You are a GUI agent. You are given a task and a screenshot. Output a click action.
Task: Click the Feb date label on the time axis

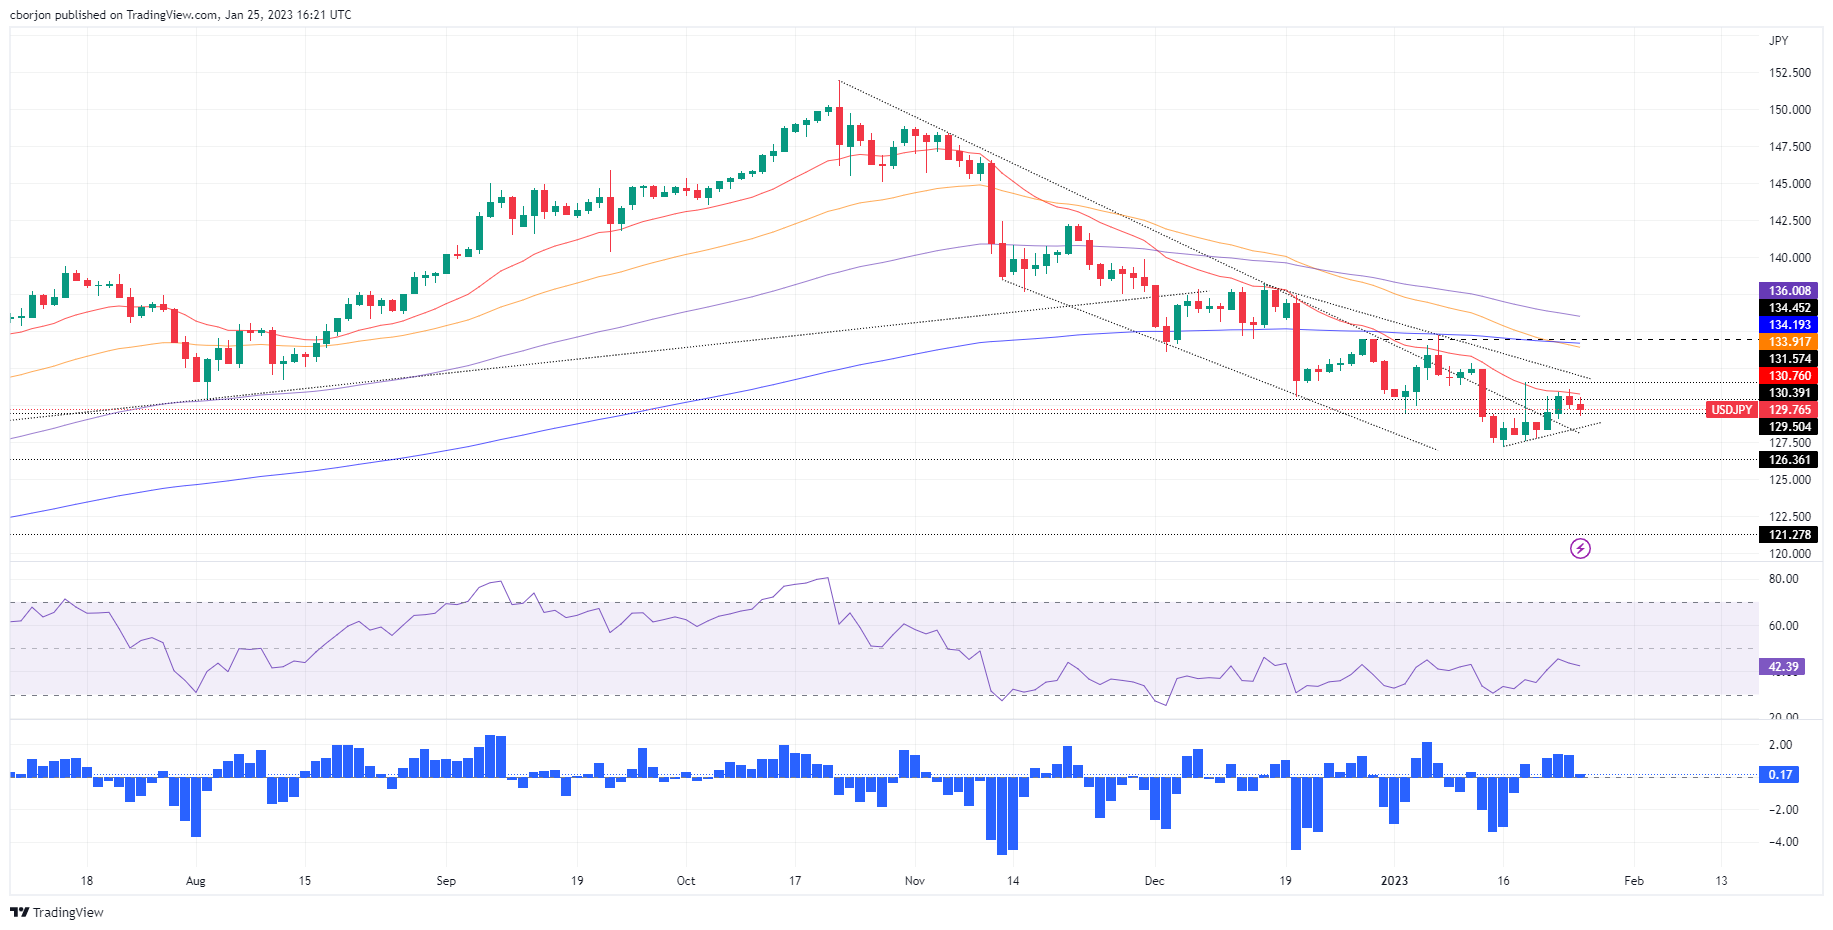[1633, 881]
